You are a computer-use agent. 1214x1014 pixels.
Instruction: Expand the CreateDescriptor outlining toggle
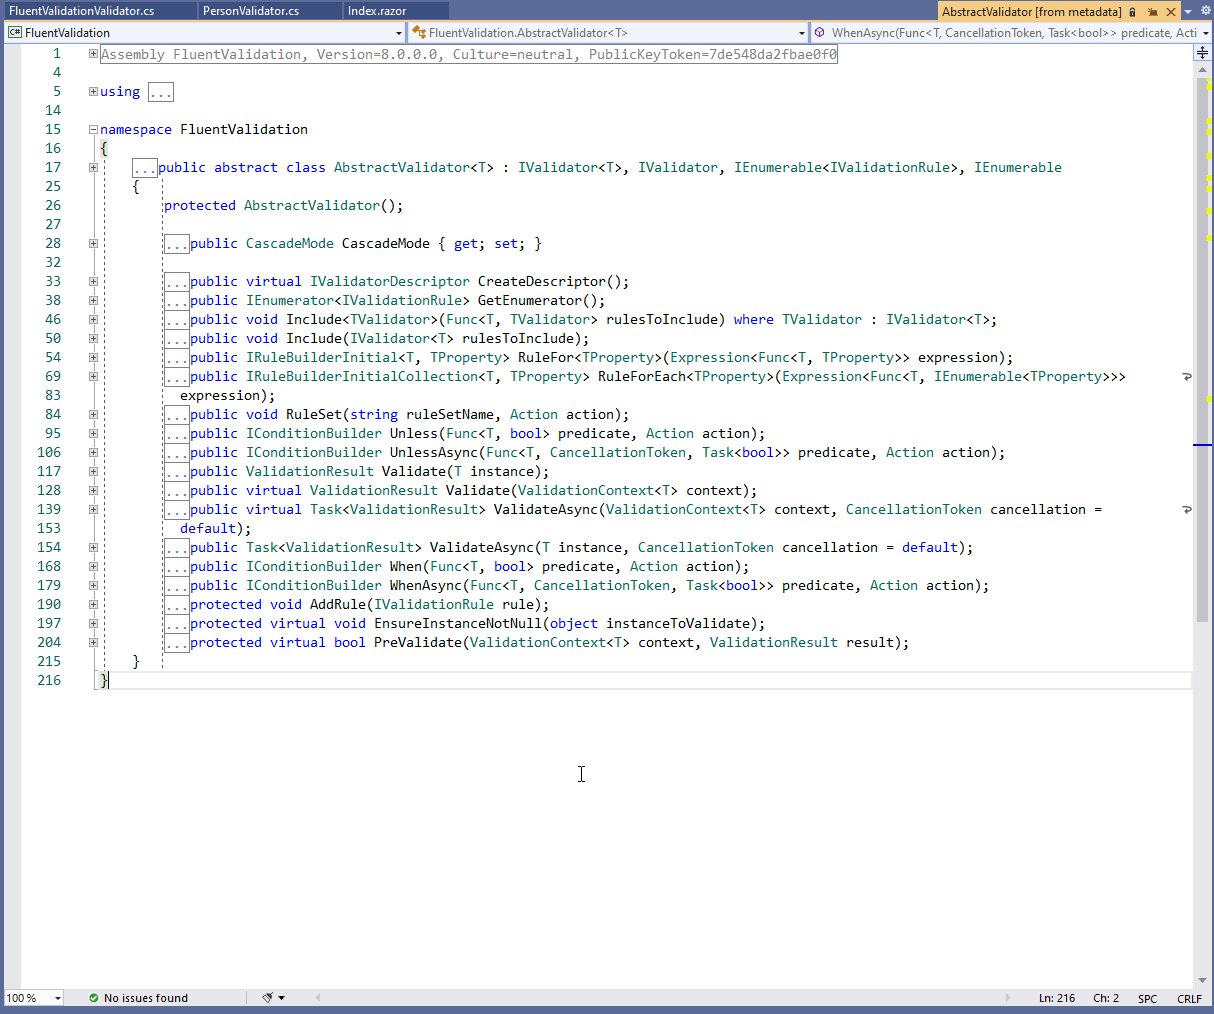(x=93, y=282)
